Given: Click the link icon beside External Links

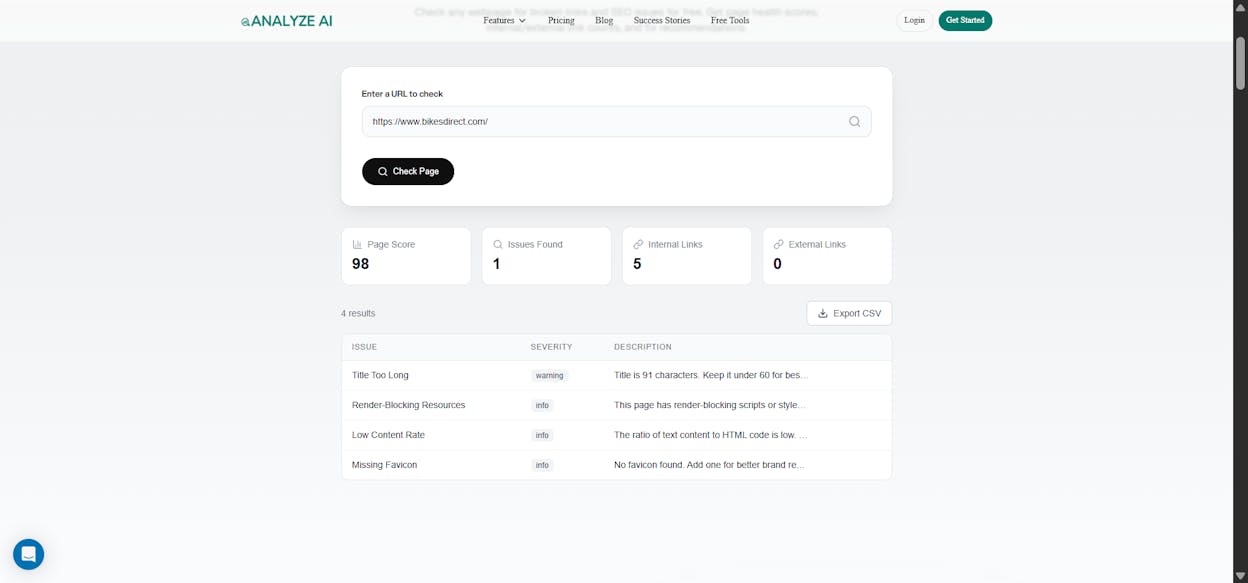Looking at the screenshot, I should [778, 244].
